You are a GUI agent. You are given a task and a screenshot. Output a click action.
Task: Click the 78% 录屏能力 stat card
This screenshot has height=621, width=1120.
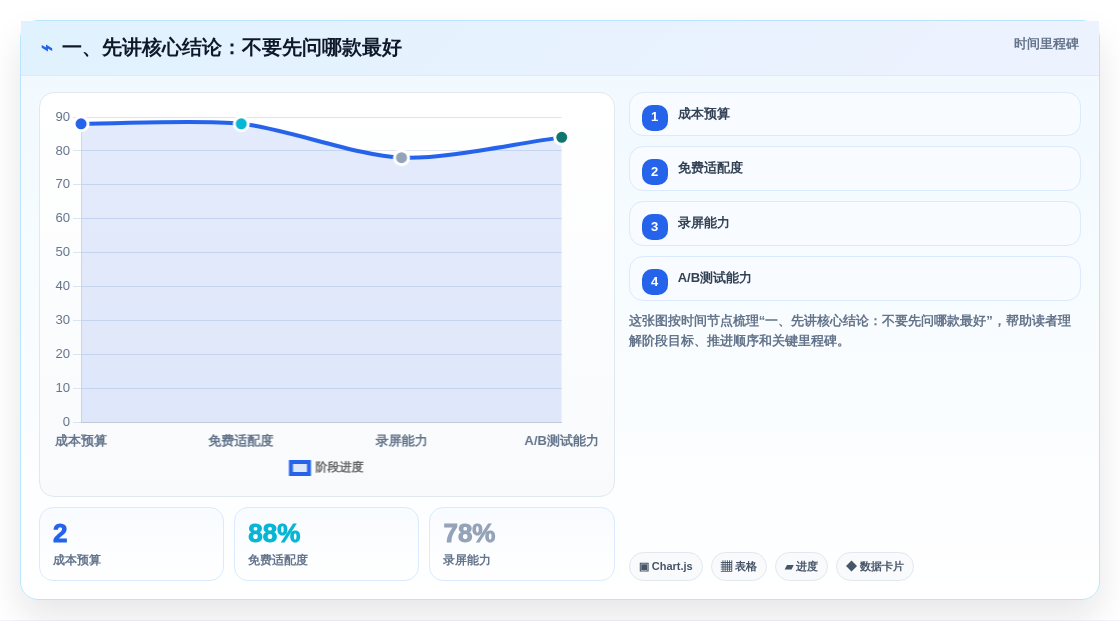(x=521, y=544)
